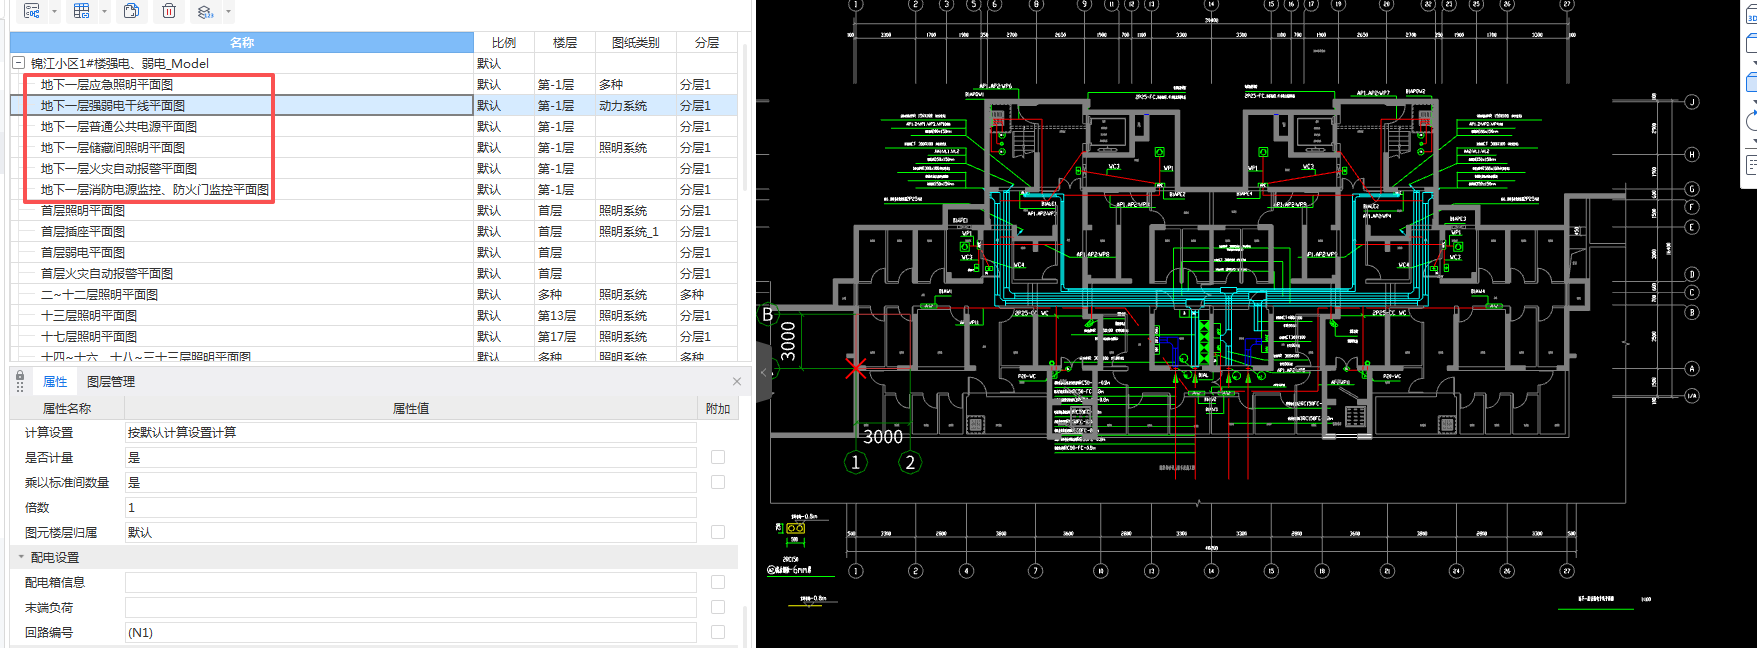Toggle the 附加 checkbox for 末端负荷
Screen dimensions: 1757x648
[718, 607]
